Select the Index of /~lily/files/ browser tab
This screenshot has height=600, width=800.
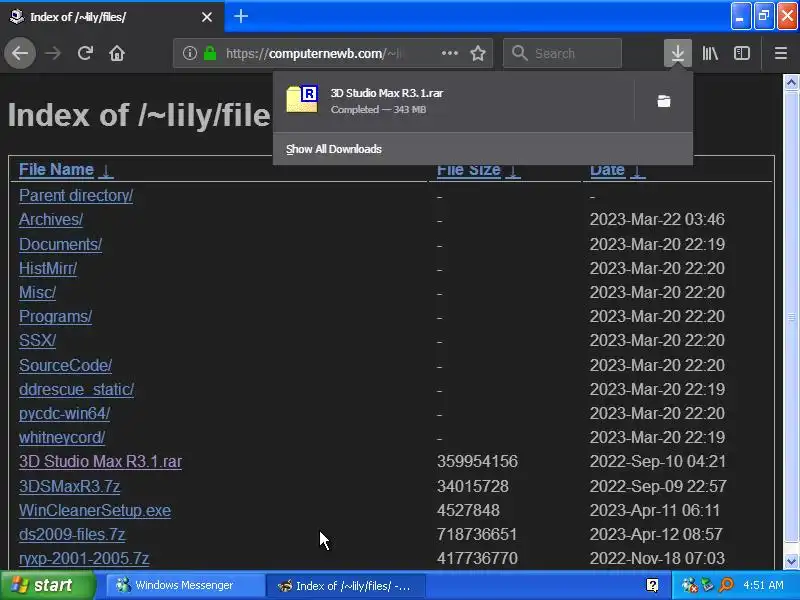(111, 17)
